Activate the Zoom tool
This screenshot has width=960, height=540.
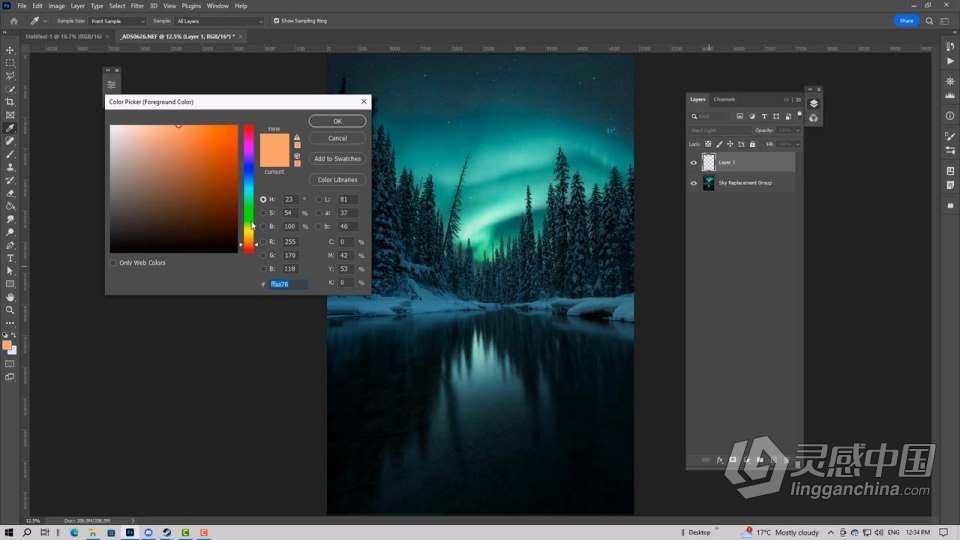coord(10,310)
